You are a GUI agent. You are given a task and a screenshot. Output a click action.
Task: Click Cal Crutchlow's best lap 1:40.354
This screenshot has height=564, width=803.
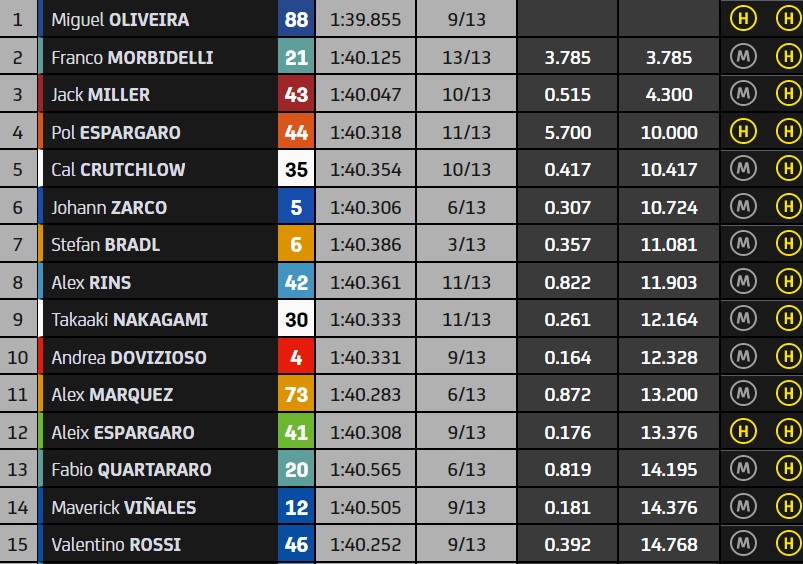(x=365, y=170)
